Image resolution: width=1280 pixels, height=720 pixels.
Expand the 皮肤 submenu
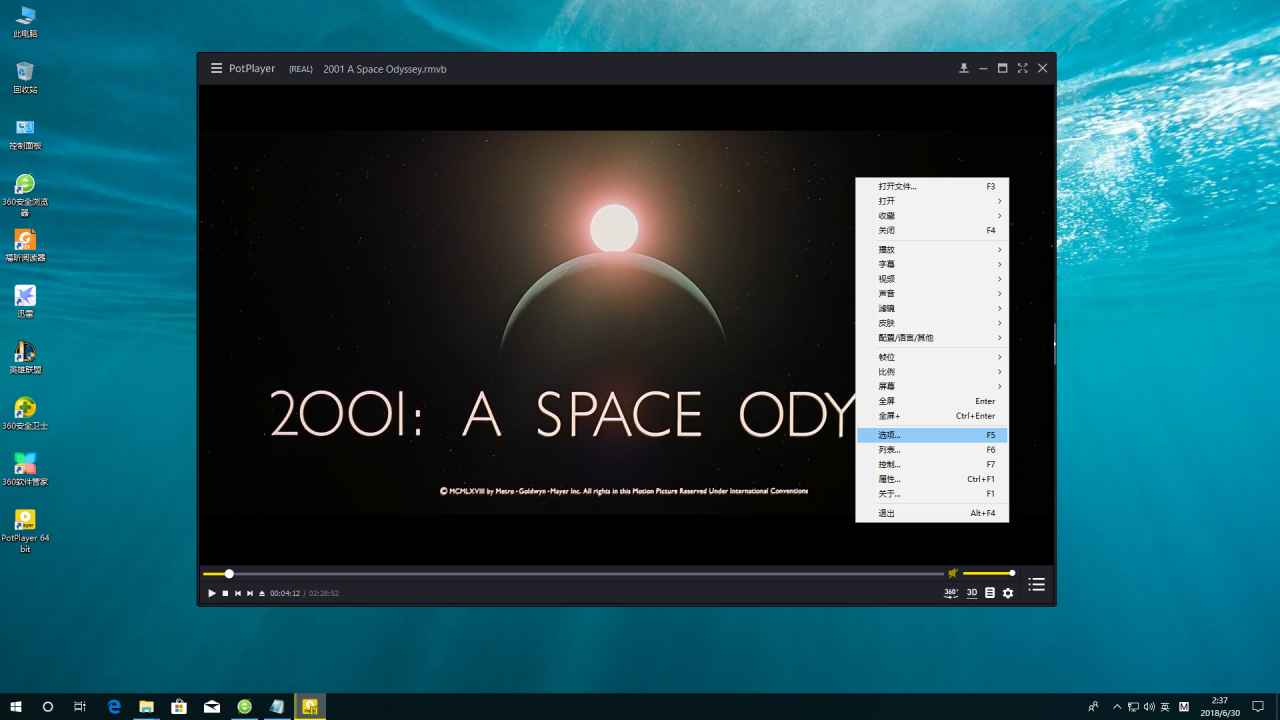pos(932,323)
